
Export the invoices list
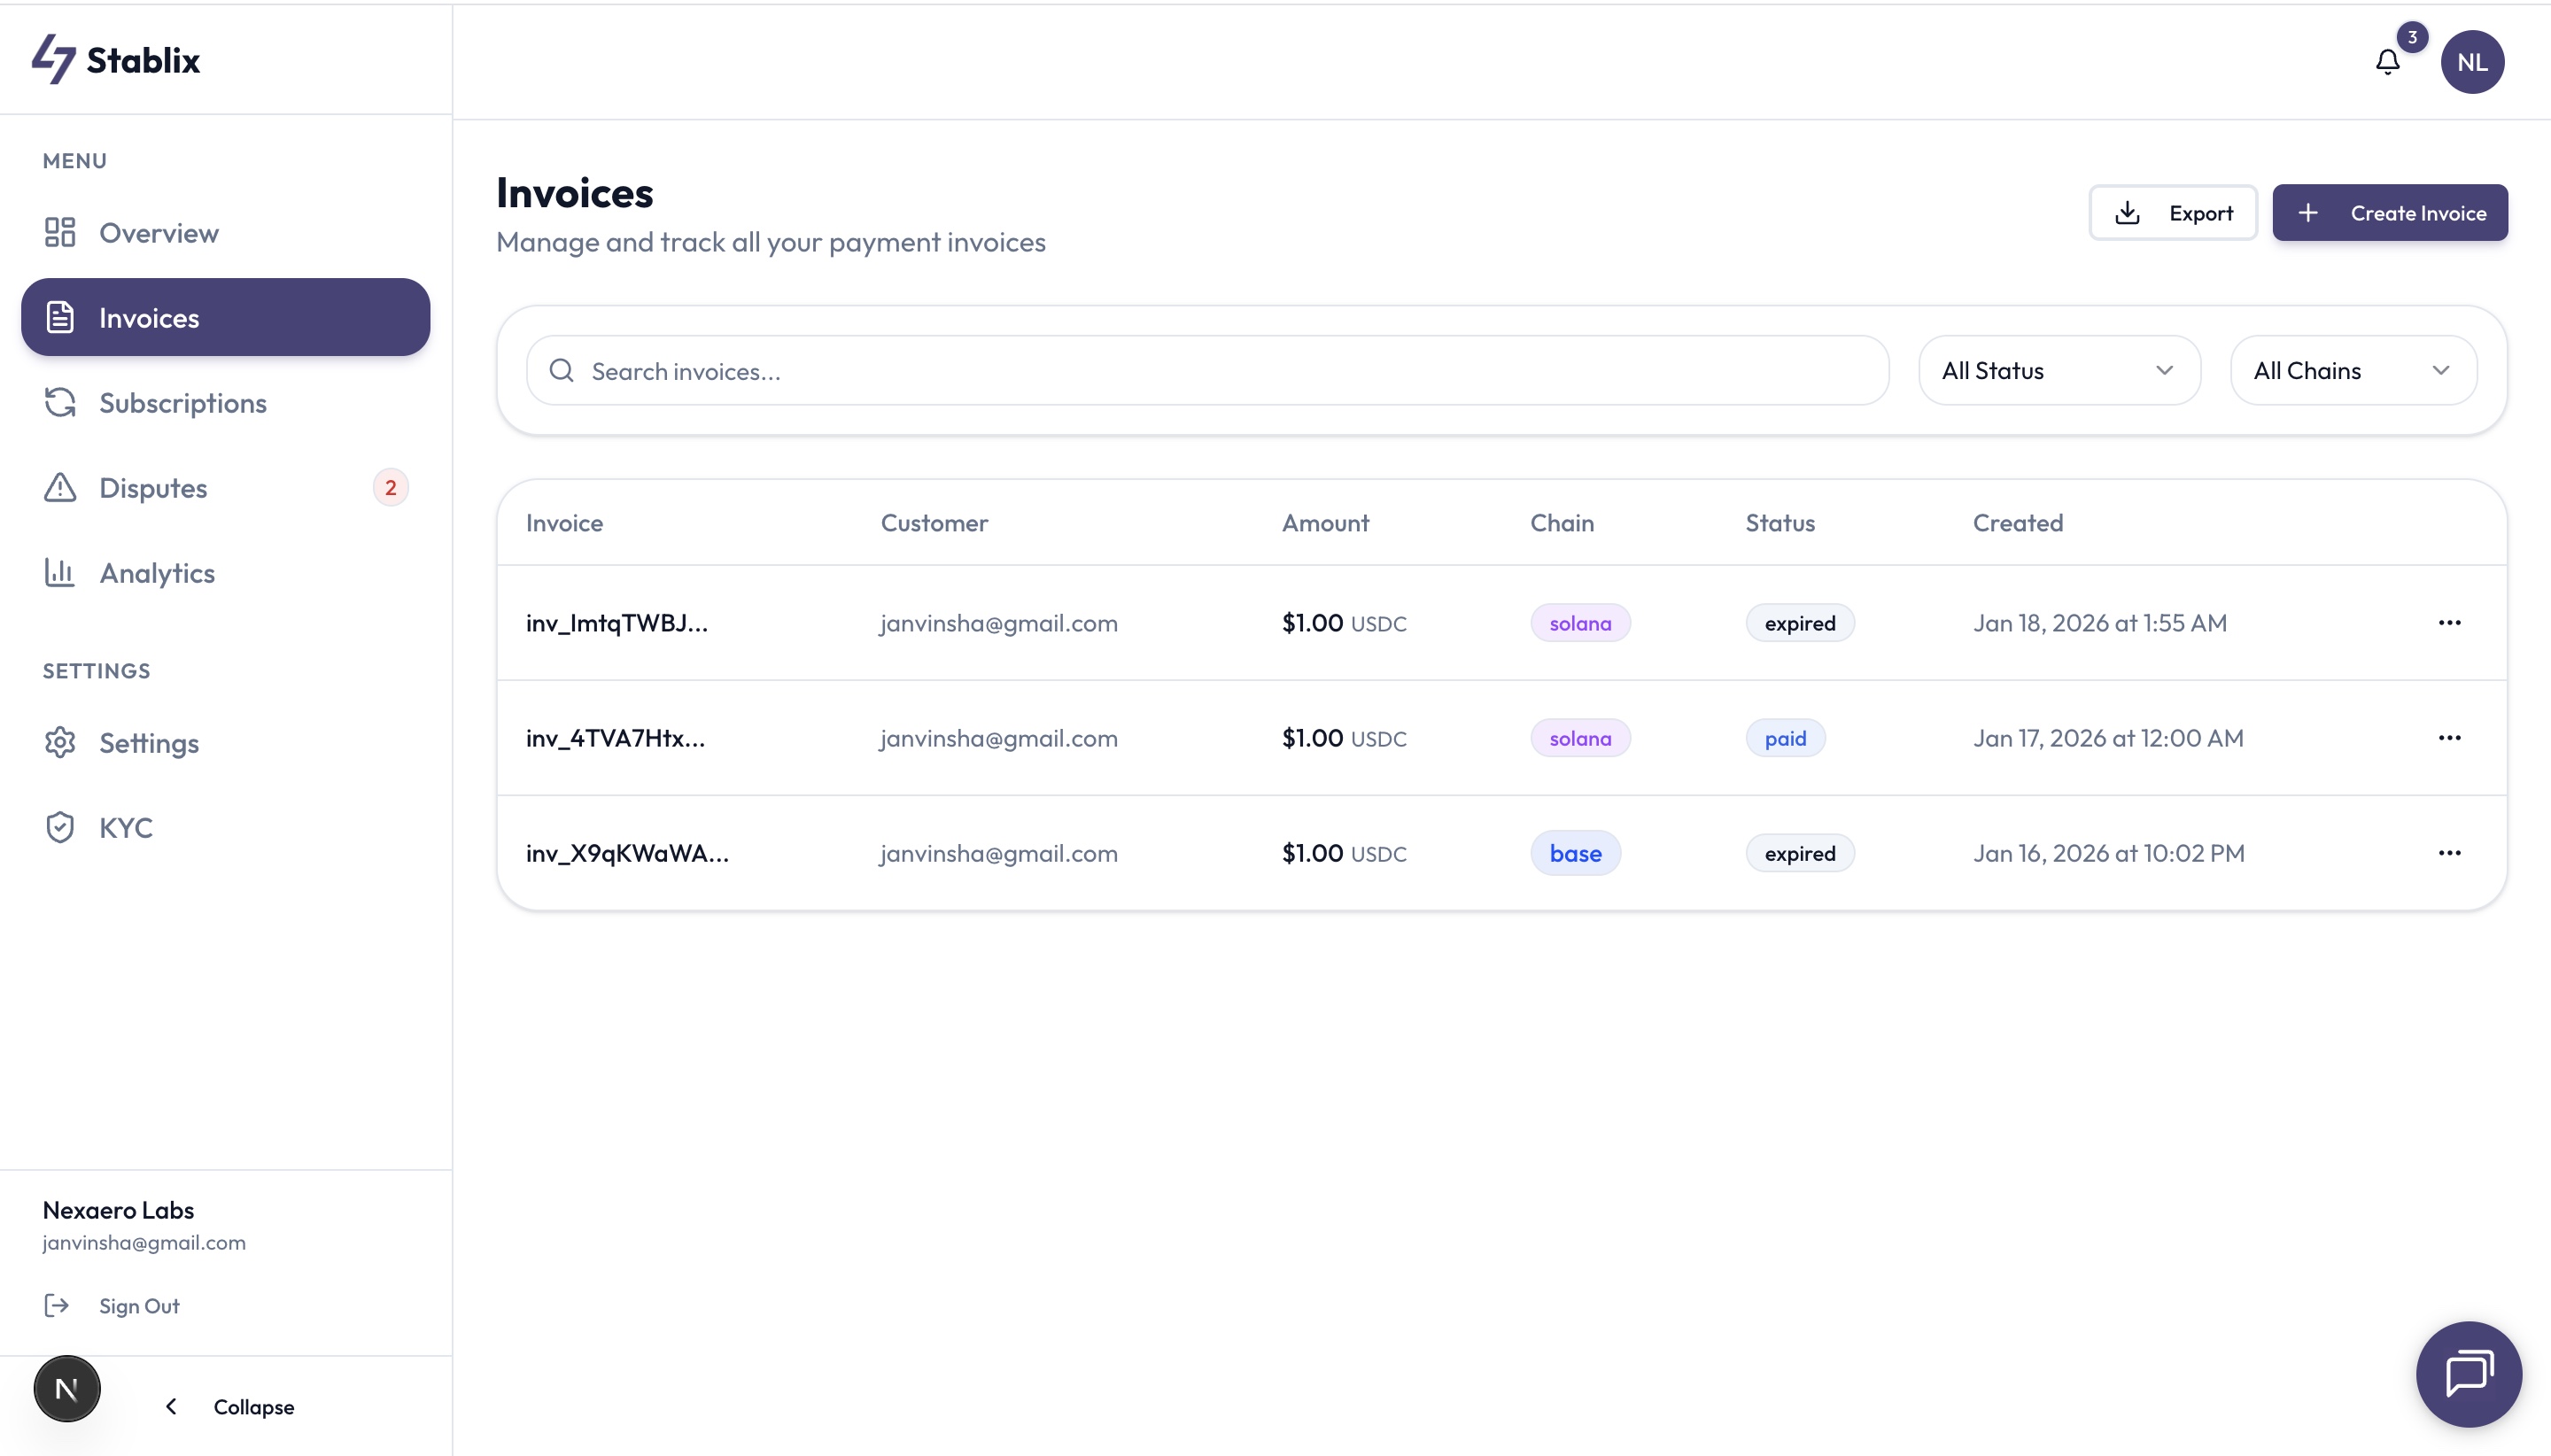coord(2172,213)
